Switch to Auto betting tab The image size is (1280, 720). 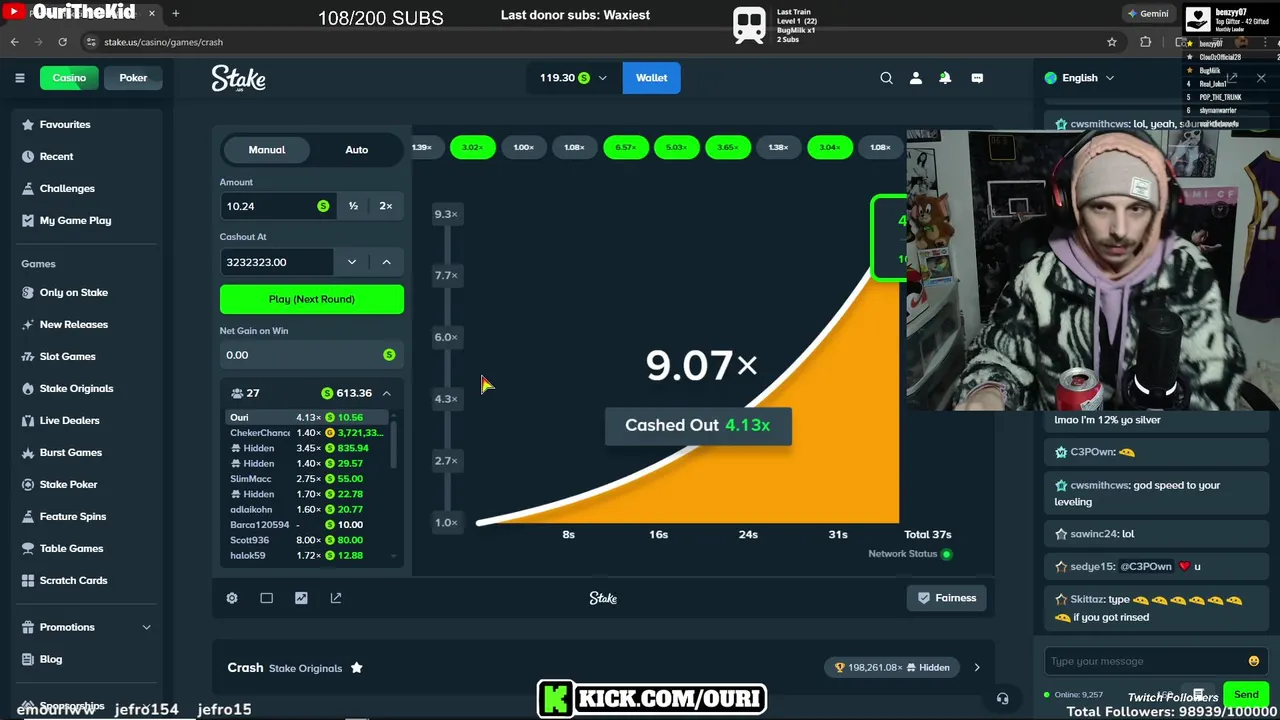357,150
